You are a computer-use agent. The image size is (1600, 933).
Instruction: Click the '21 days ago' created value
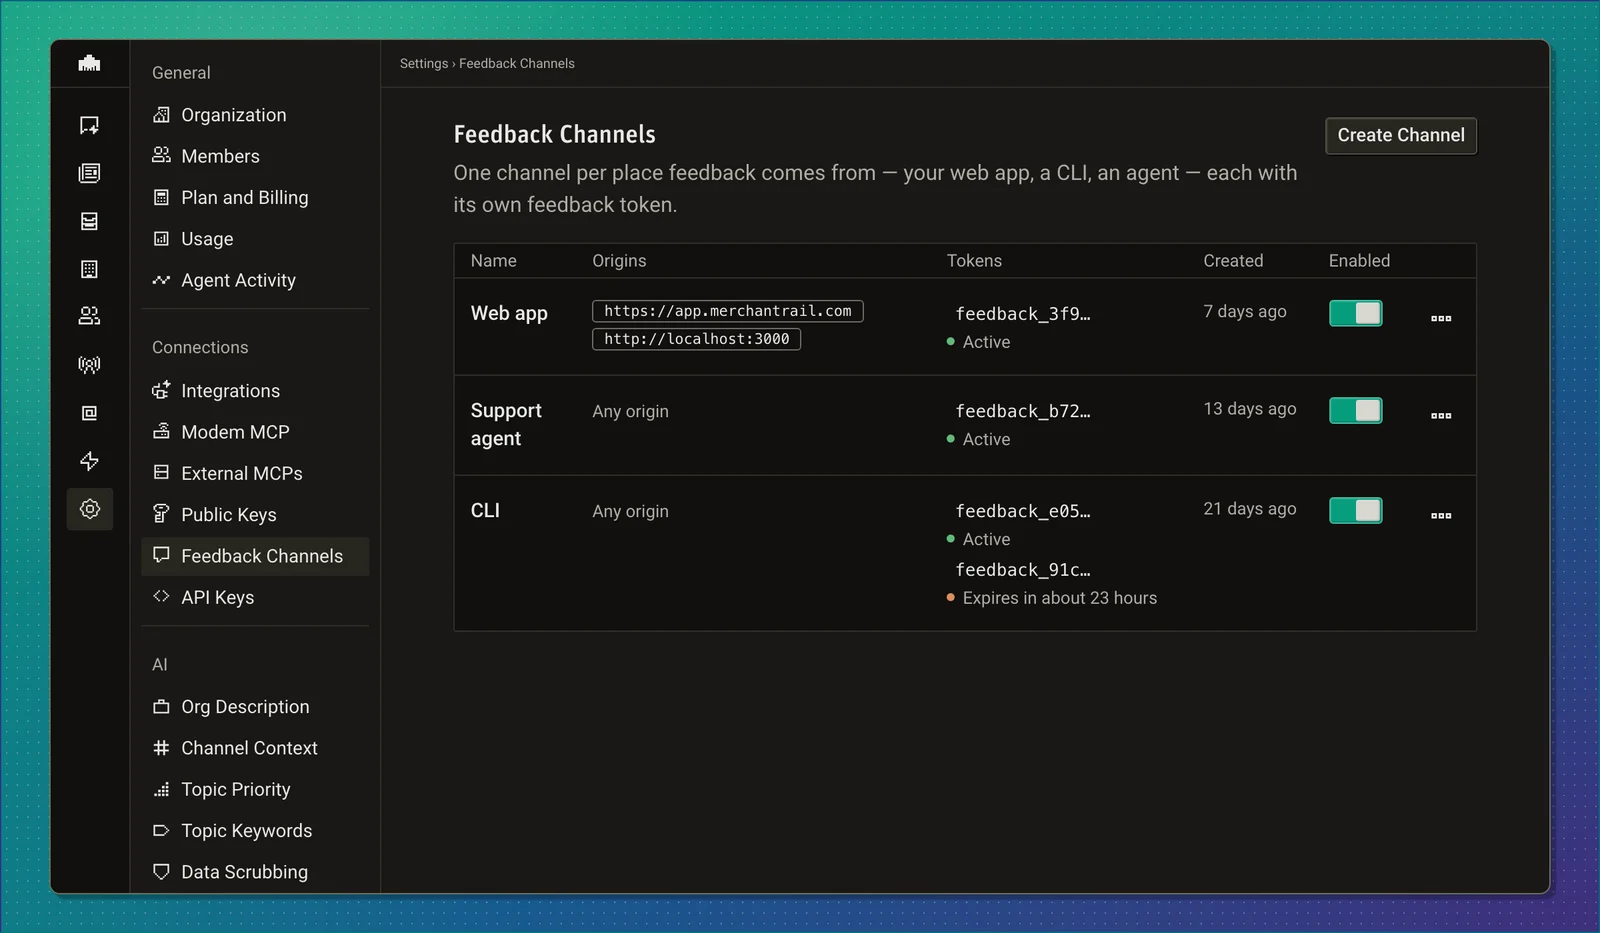coord(1250,508)
